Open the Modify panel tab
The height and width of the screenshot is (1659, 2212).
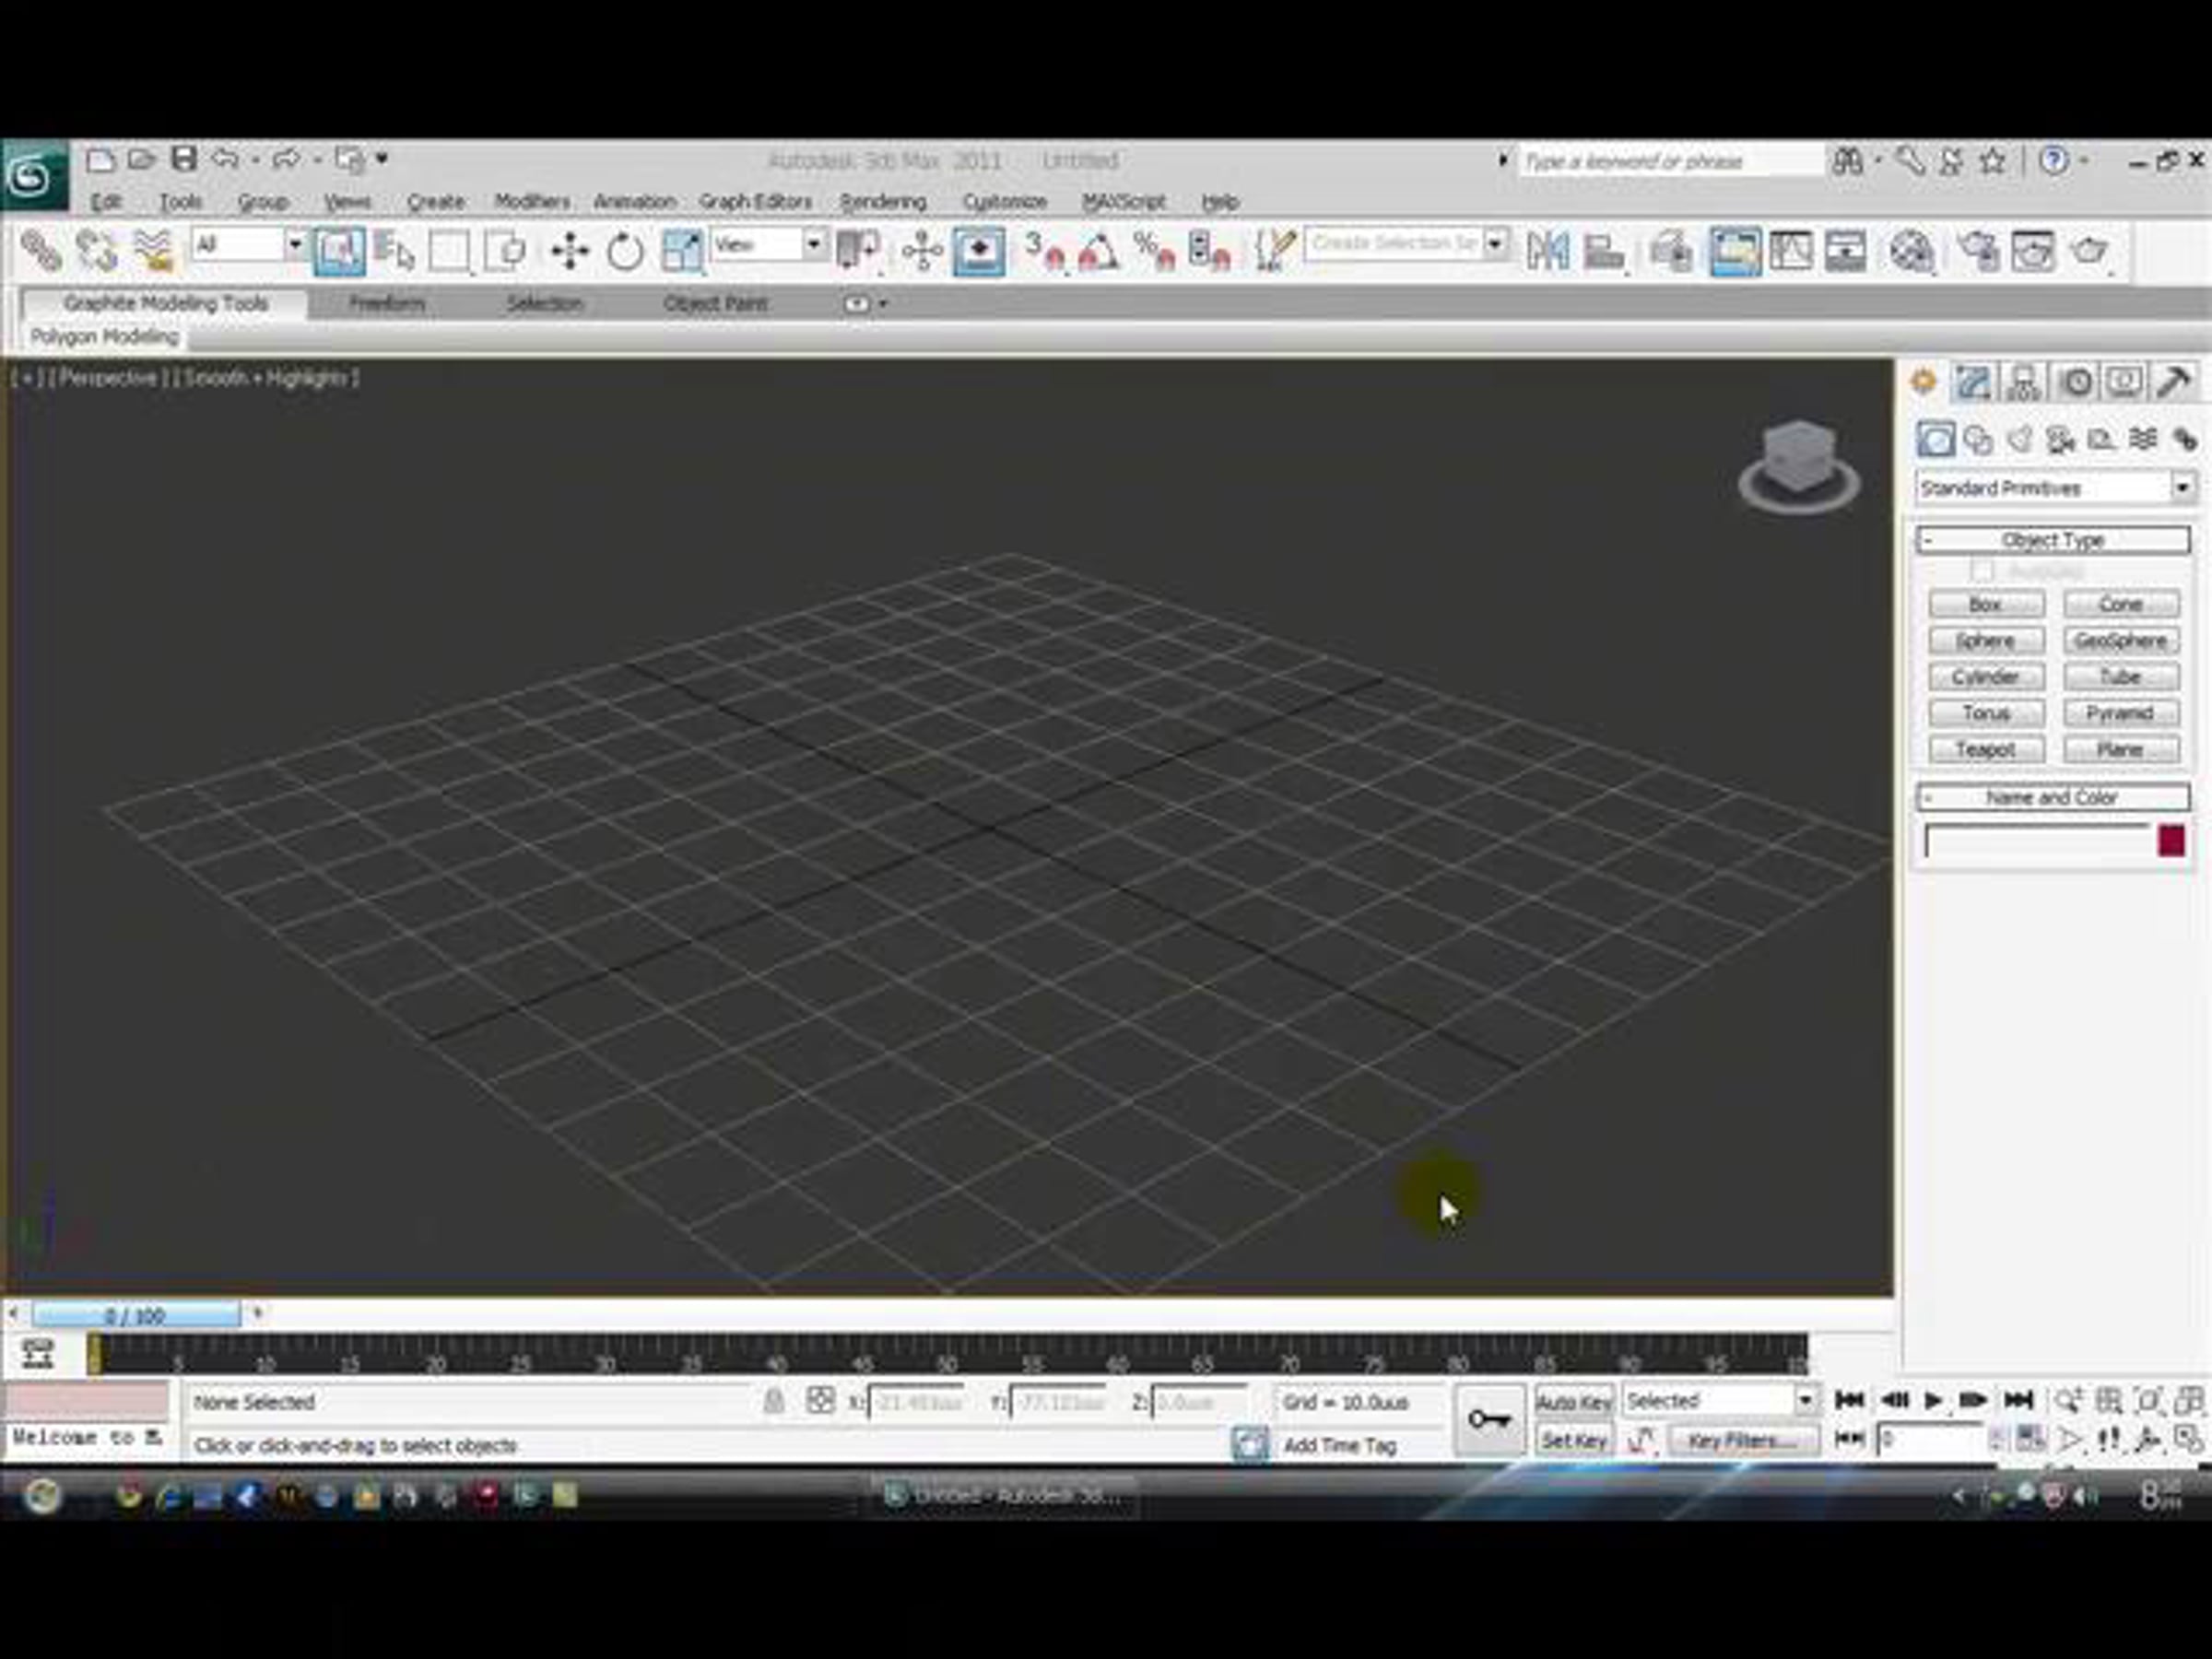click(1972, 382)
